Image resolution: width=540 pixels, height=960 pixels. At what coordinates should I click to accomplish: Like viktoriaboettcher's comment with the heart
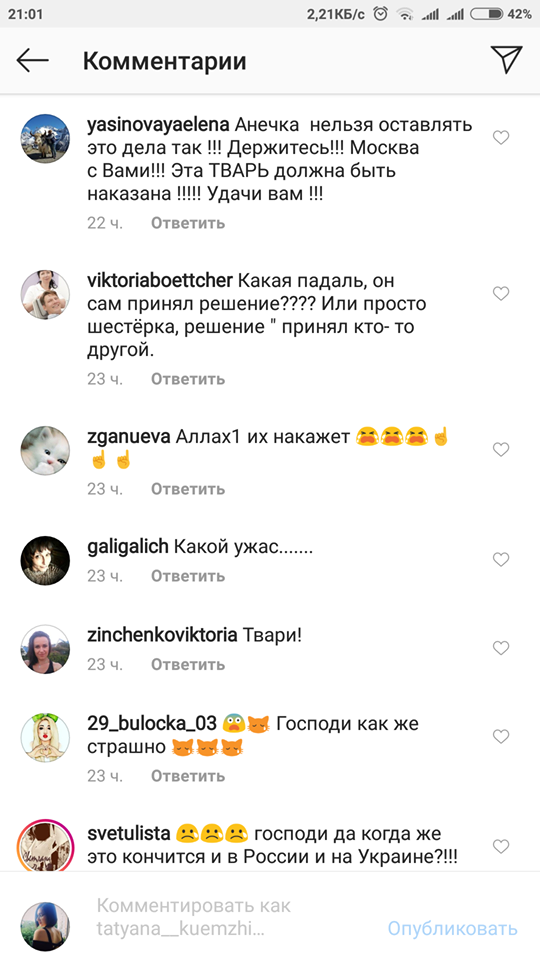501,293
